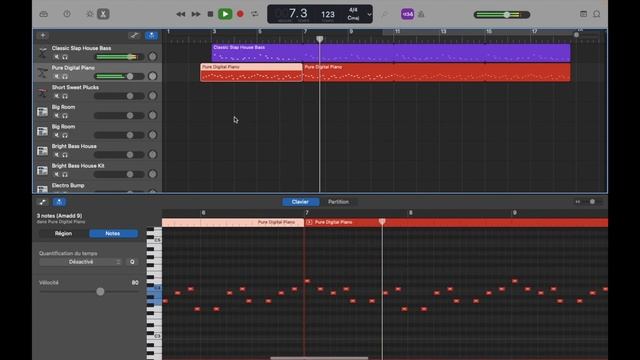
Task: Select the purple Classic Slap House Bass region
Action: pyautogui.click(x=391, y=53)
